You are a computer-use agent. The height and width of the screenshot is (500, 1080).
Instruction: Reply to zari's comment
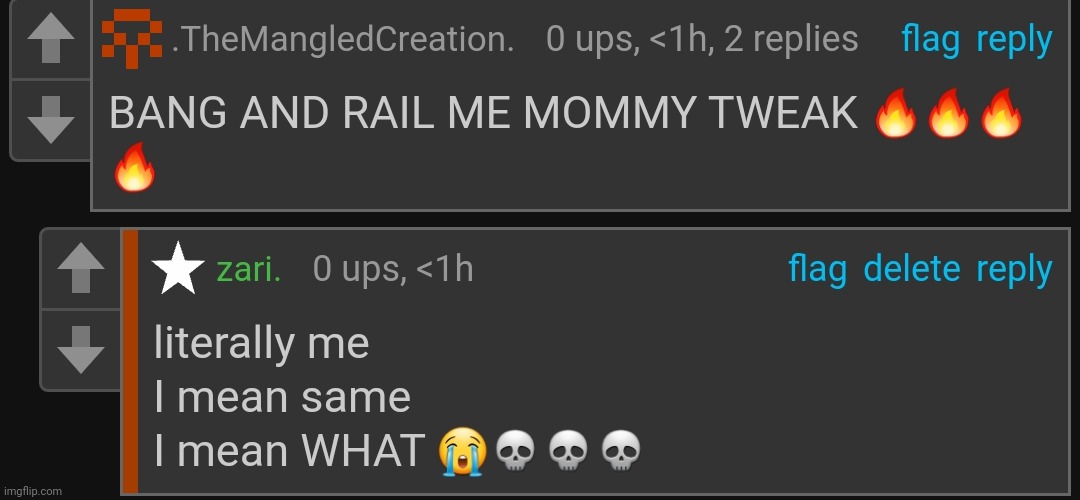tap(1014, 270)
